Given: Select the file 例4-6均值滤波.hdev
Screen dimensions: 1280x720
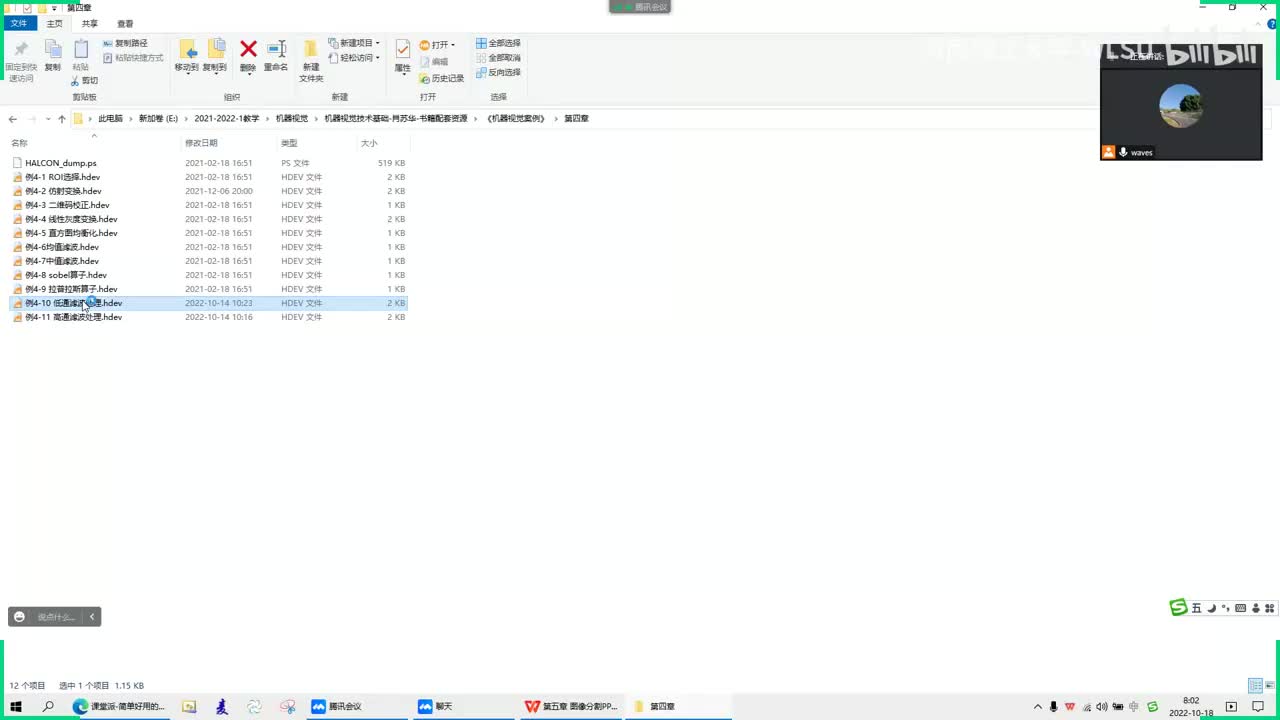Looking at the screenshot, I should coord(62,247).
